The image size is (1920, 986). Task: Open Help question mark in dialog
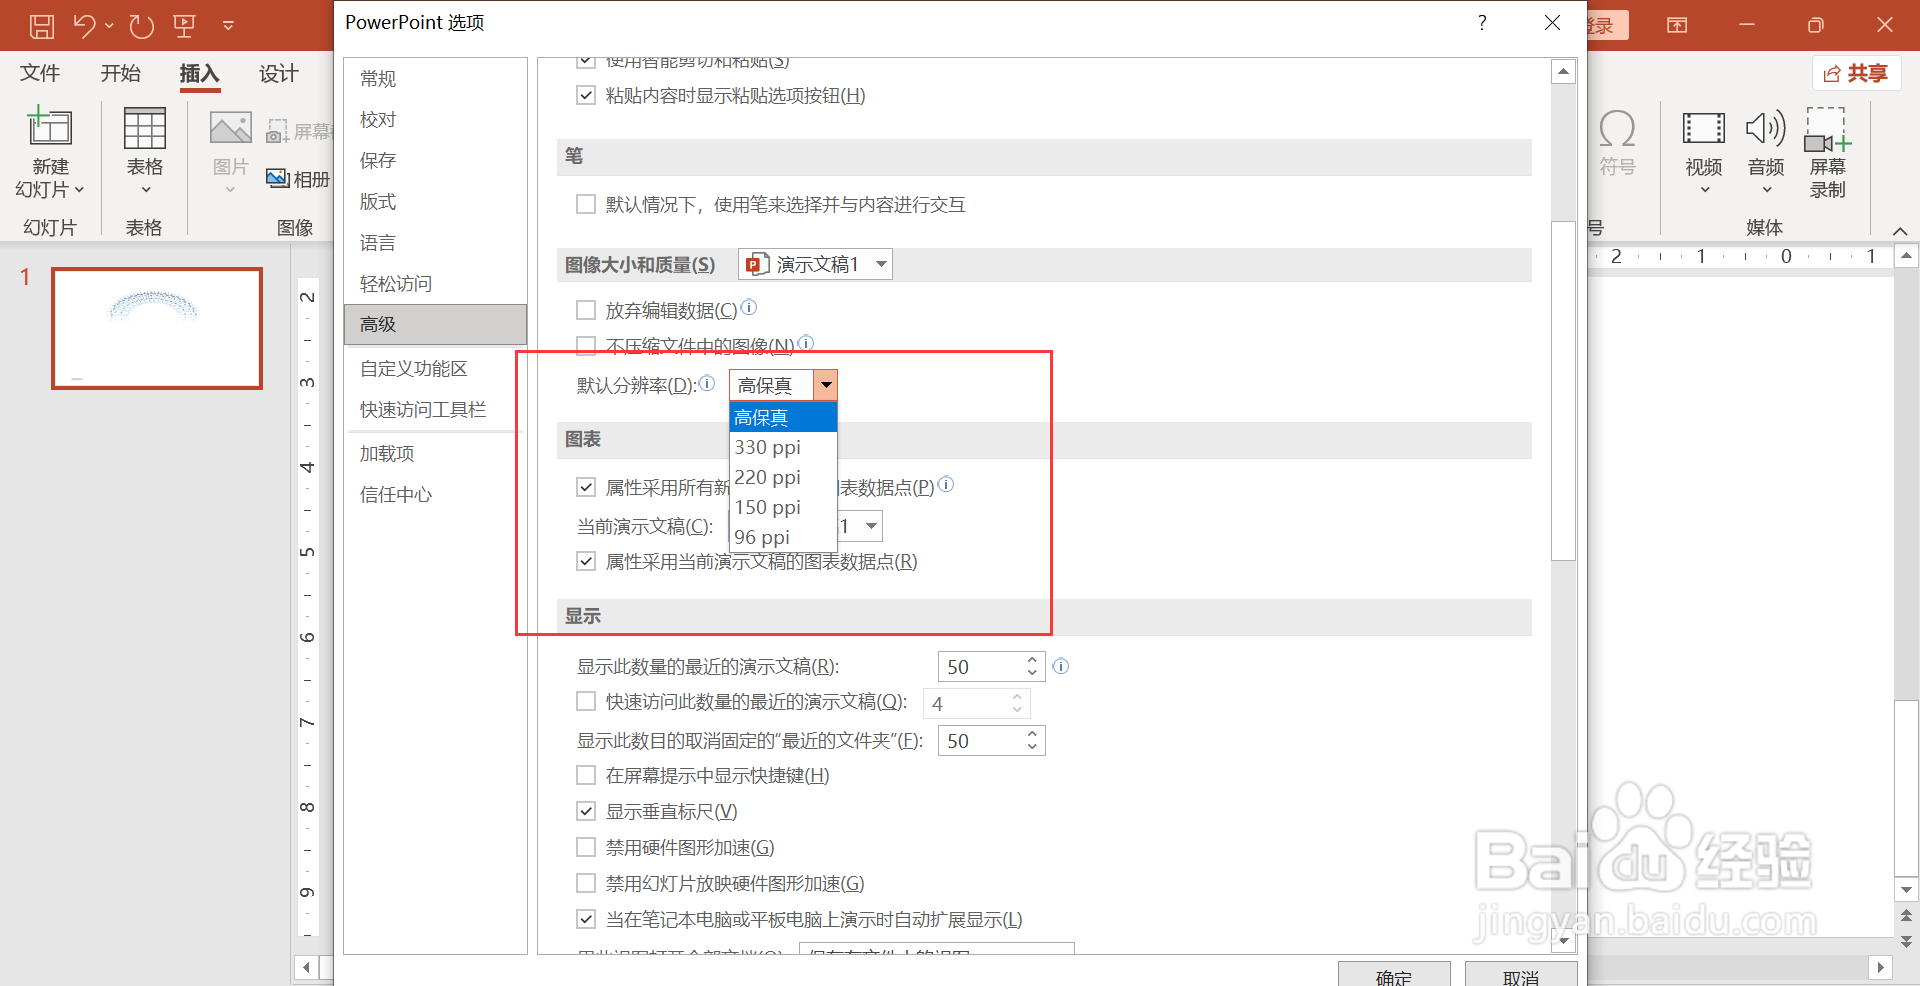pyautogui.click(x=1482, y=23)
